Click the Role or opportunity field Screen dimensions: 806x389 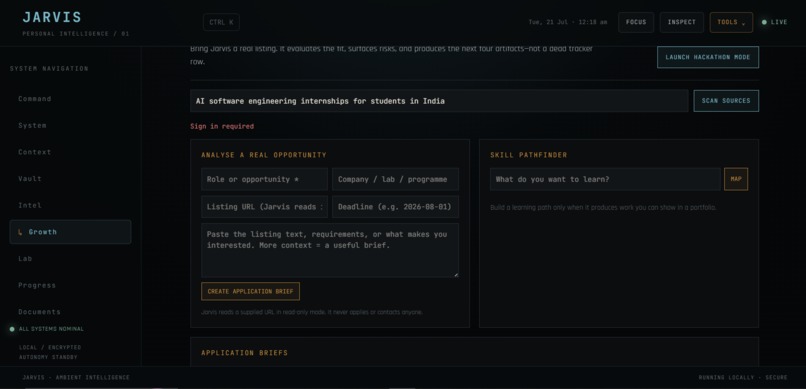(x=264, y=179)
